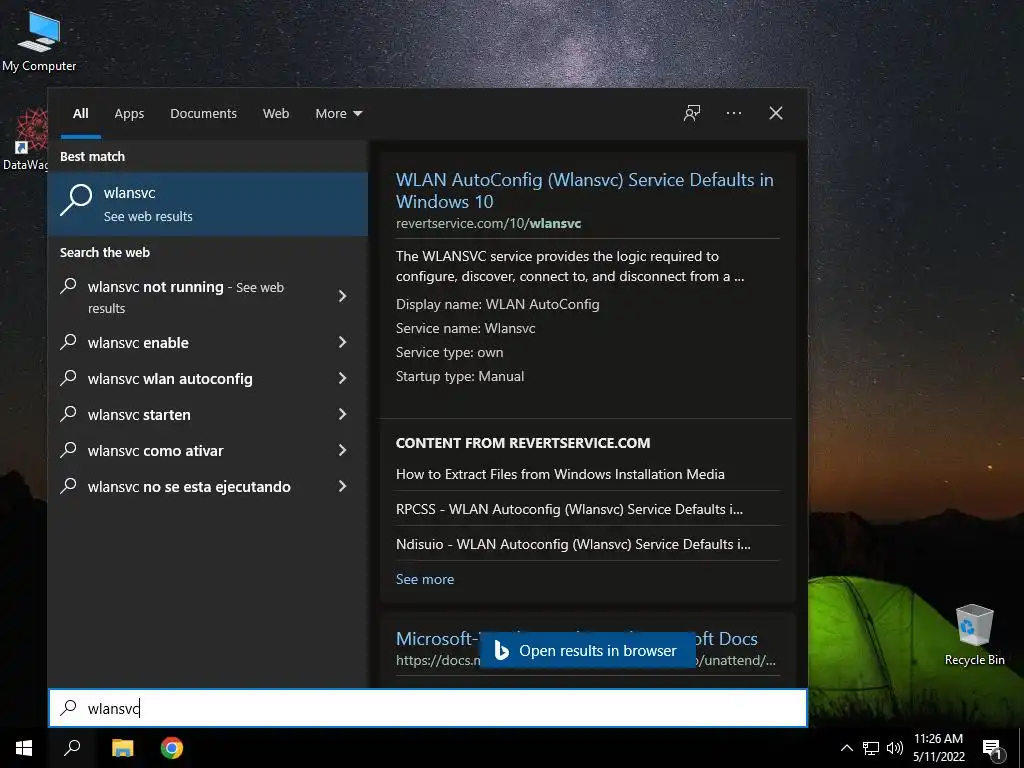
Task: Expand 'wlansvc no se esta ejecutando' arrow
Action: click(x=342, y=486)
